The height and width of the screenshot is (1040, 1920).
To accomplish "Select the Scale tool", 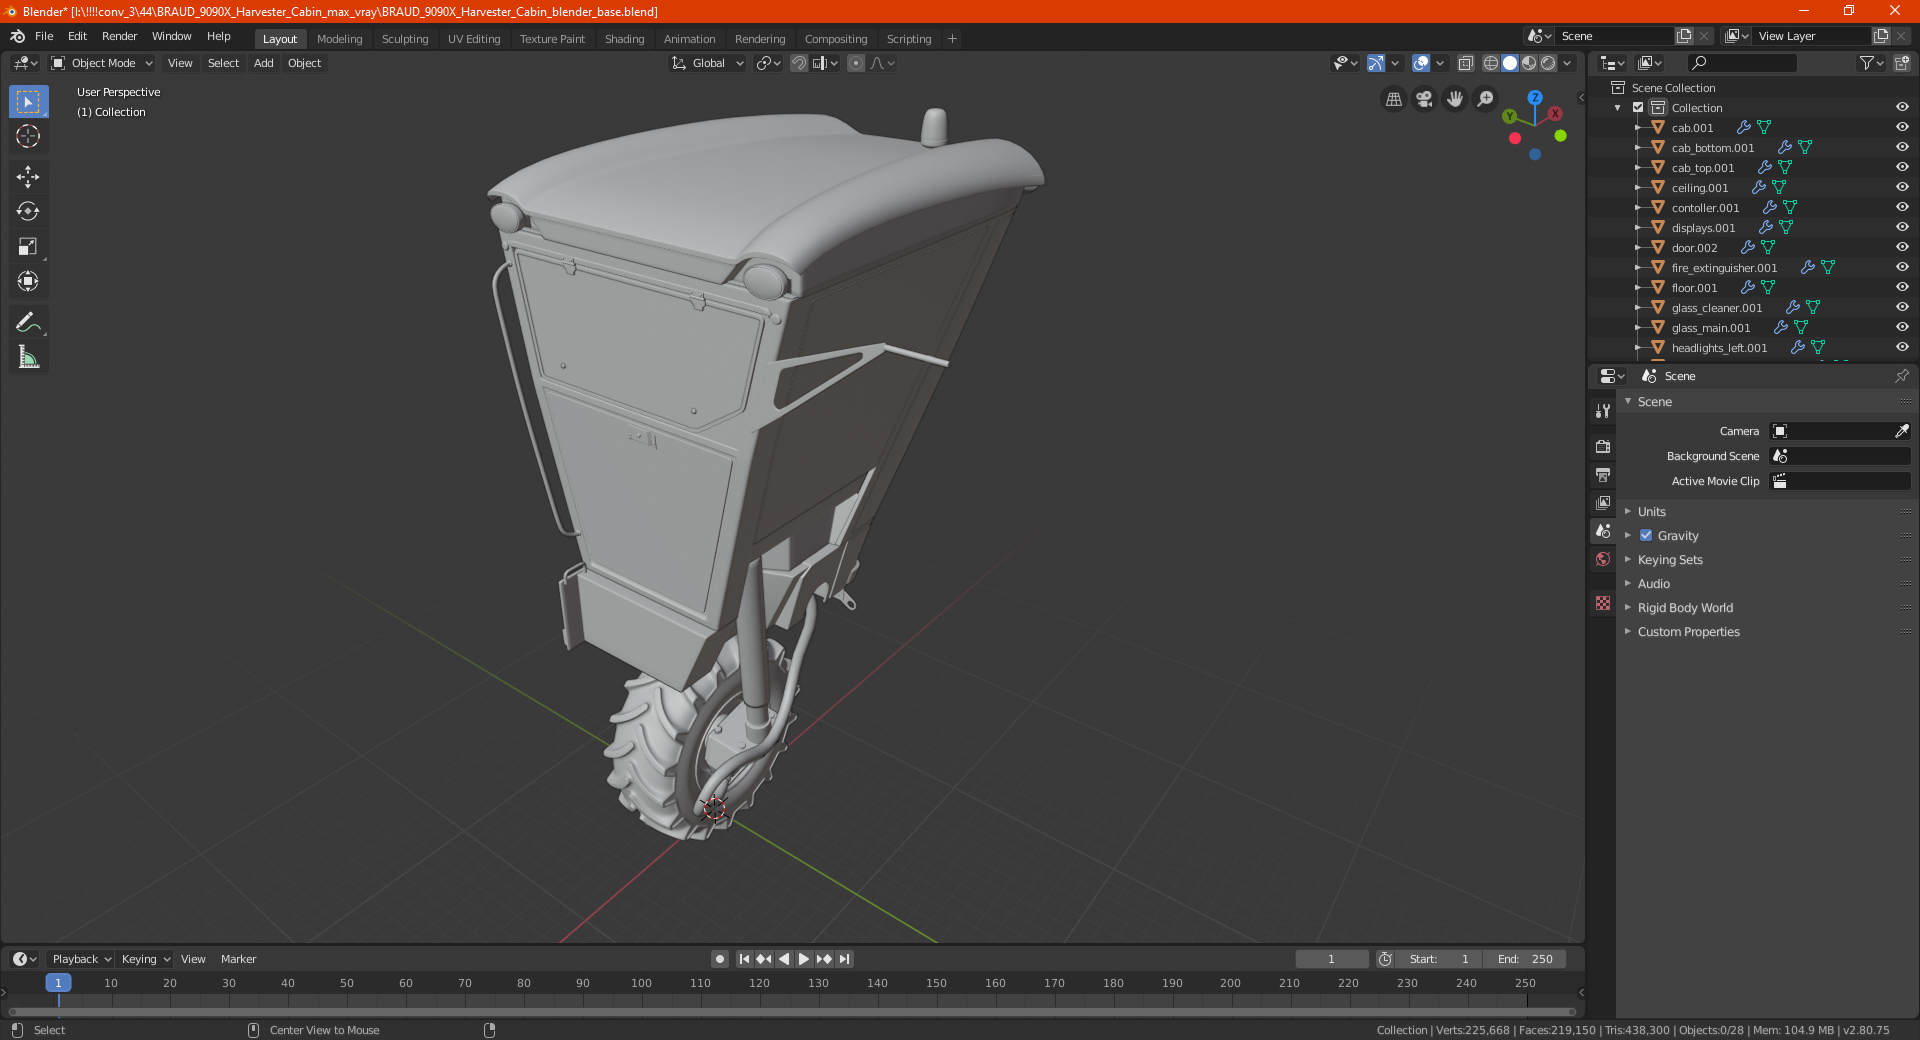I will (28, 247).
